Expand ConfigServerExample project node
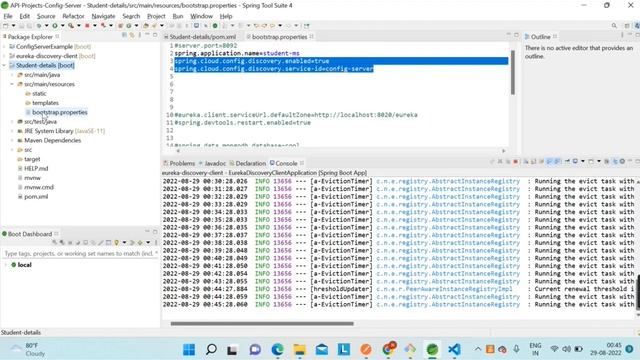 tap(4, 47)
